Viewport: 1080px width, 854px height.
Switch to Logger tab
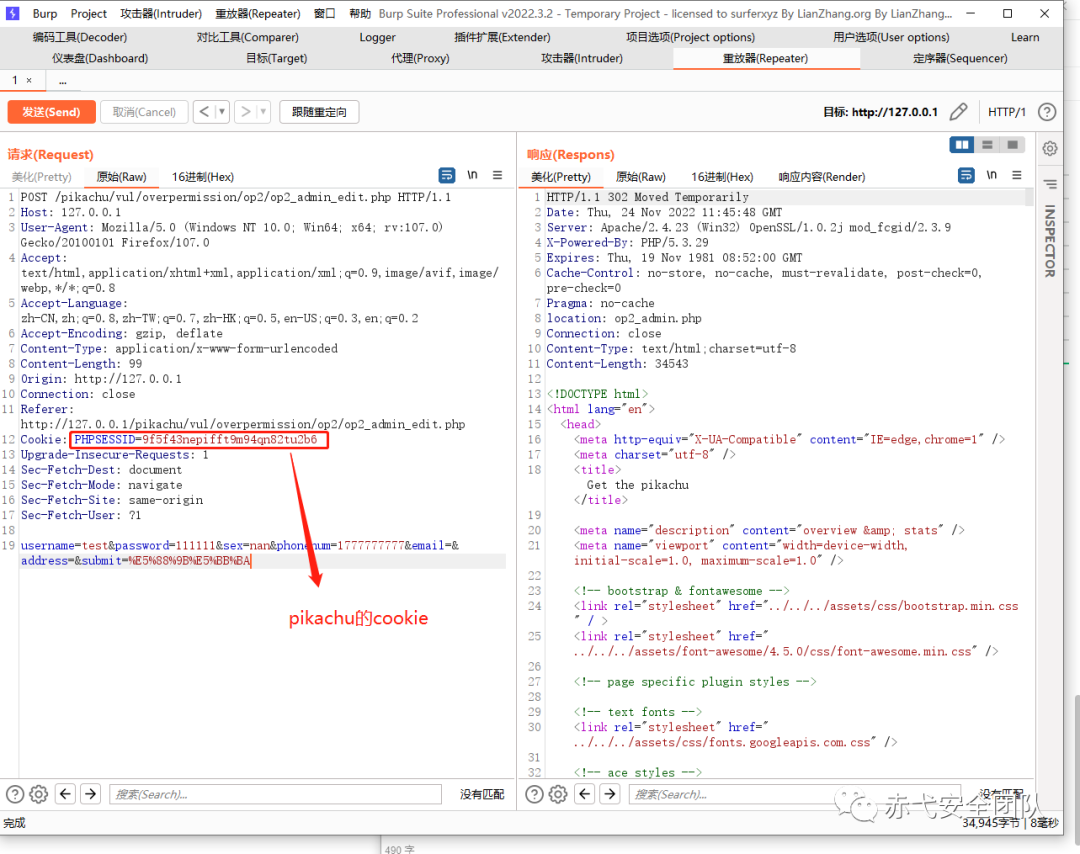[377, 37]
